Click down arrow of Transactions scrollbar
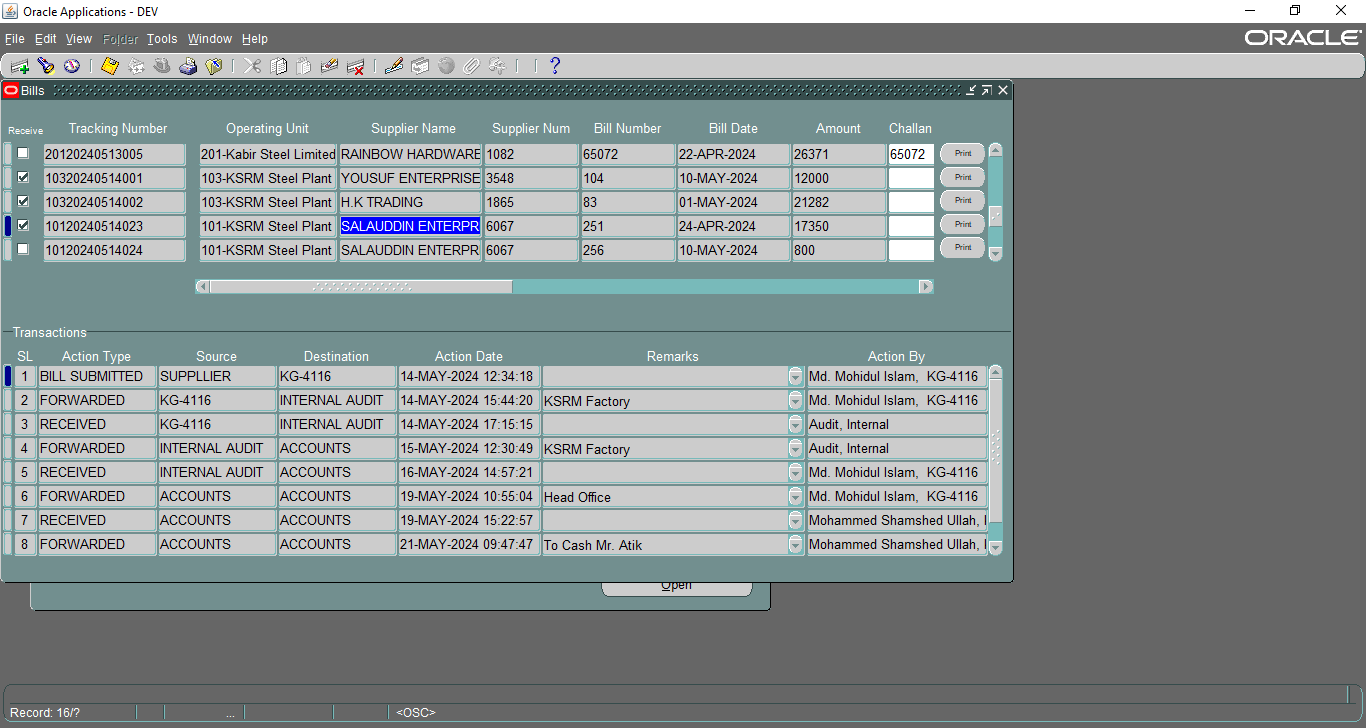1366x728 pixels. [995, 548]
